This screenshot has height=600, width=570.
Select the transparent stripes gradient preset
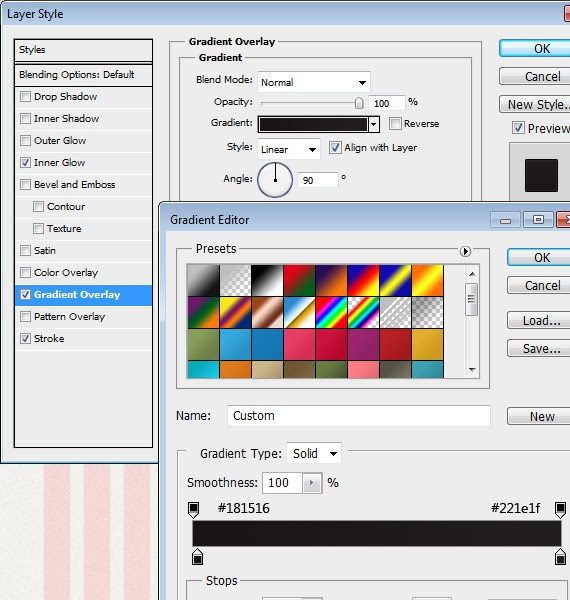[x=396, y=312]
